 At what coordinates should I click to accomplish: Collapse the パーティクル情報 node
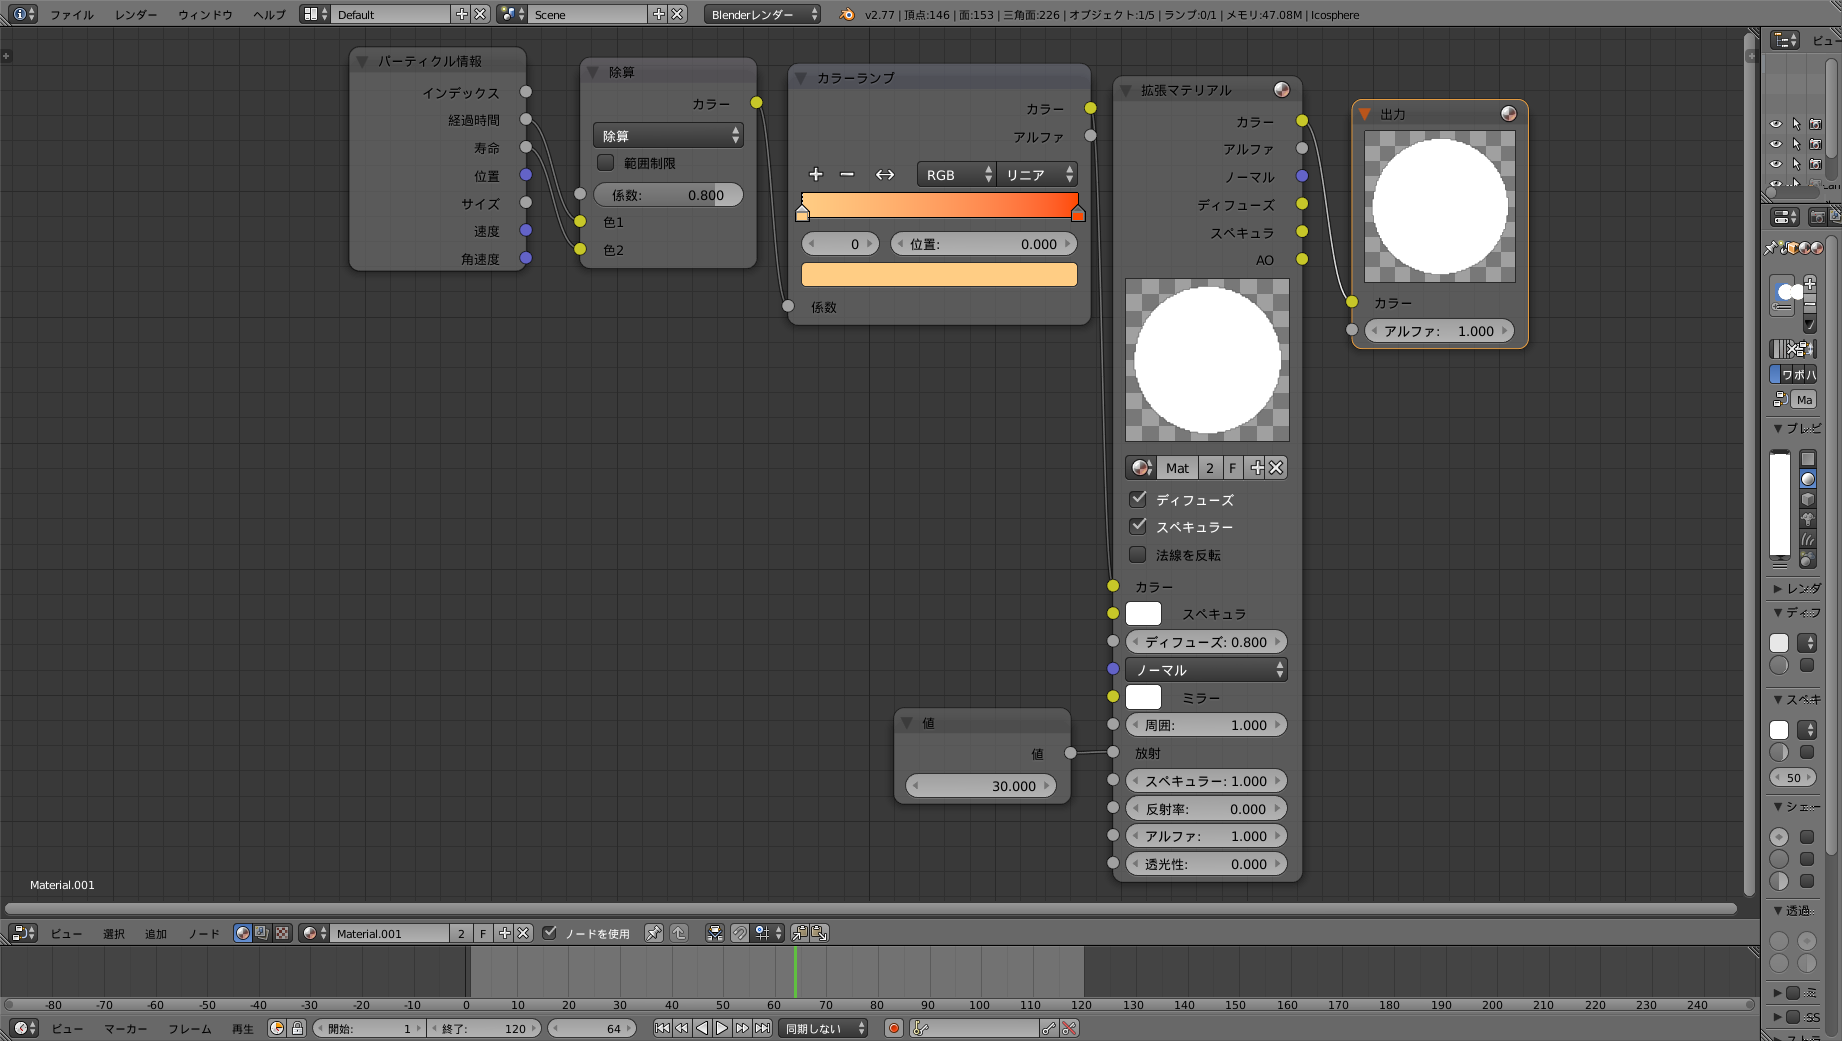click(362, 61)
